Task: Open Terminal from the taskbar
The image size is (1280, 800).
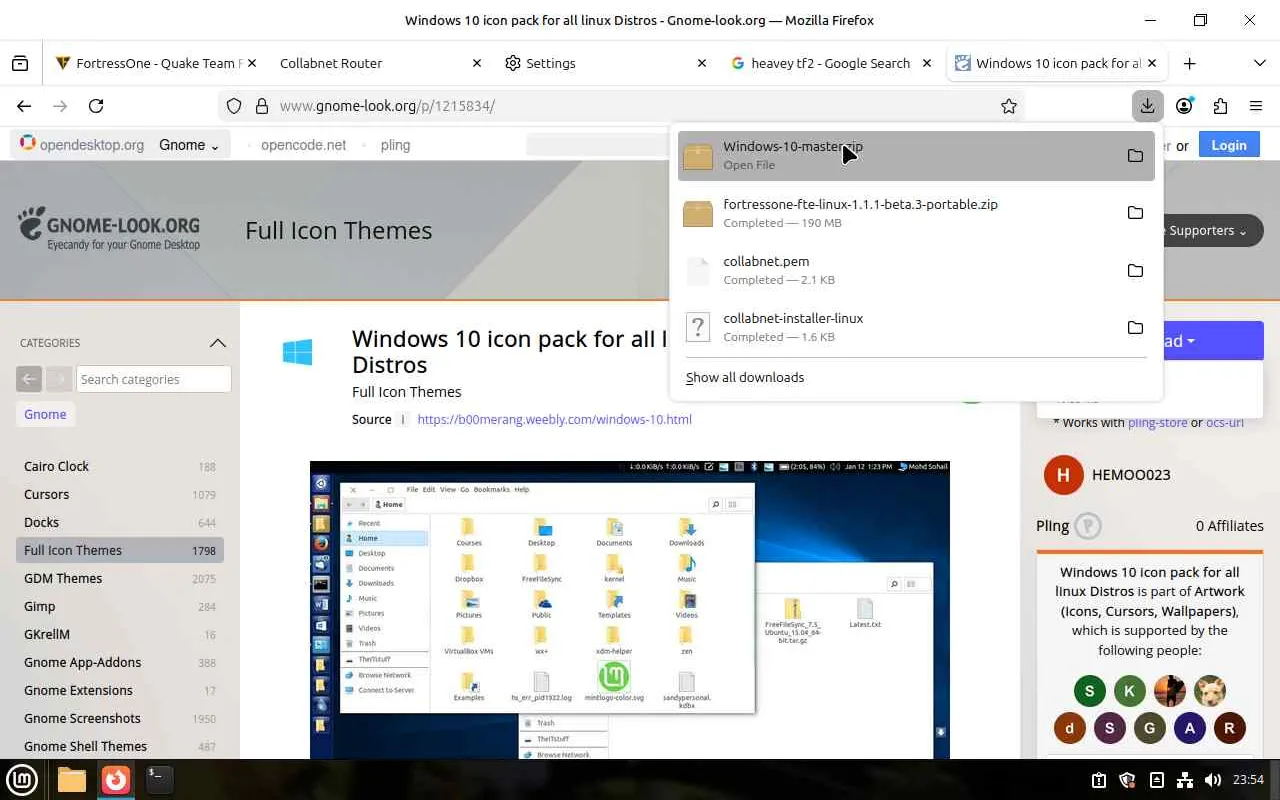Action: pos(159,779)
